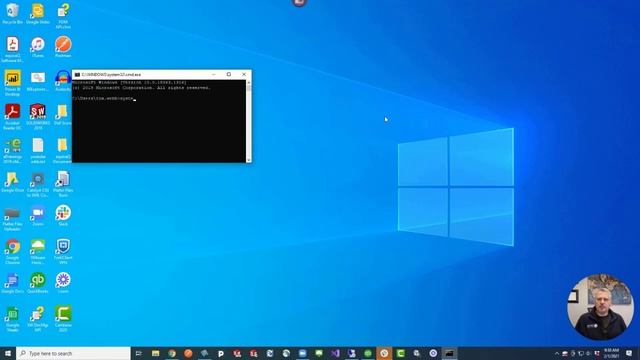Open the eDrawings desktop shortcut
Screen dimensions: 640x360
coord(13,150)
